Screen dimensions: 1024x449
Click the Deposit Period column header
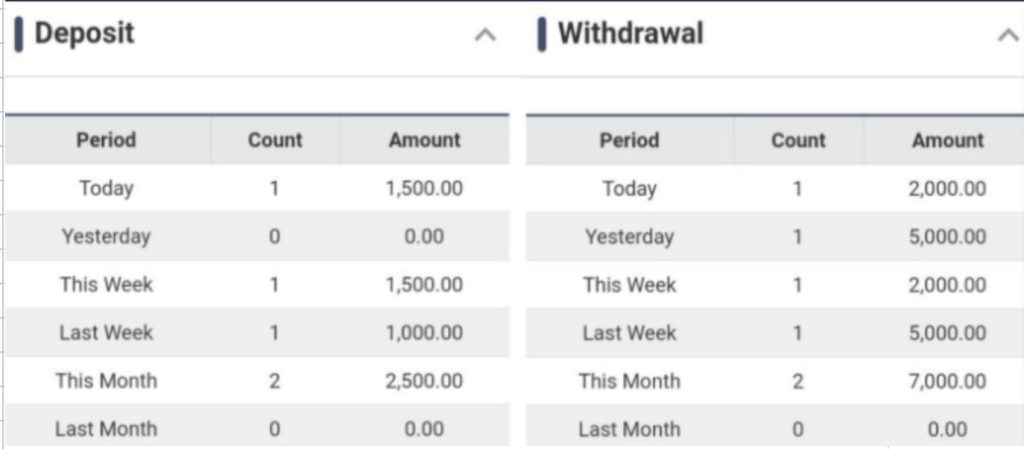[x=106, y=140]
